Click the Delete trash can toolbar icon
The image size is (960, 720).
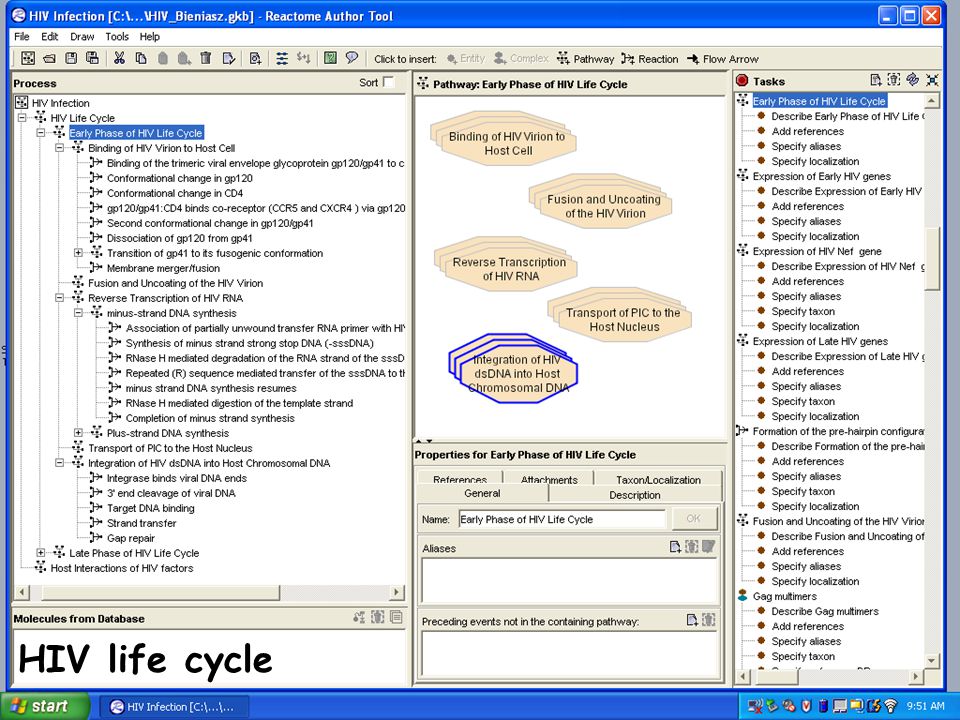[x=206, y=58]
